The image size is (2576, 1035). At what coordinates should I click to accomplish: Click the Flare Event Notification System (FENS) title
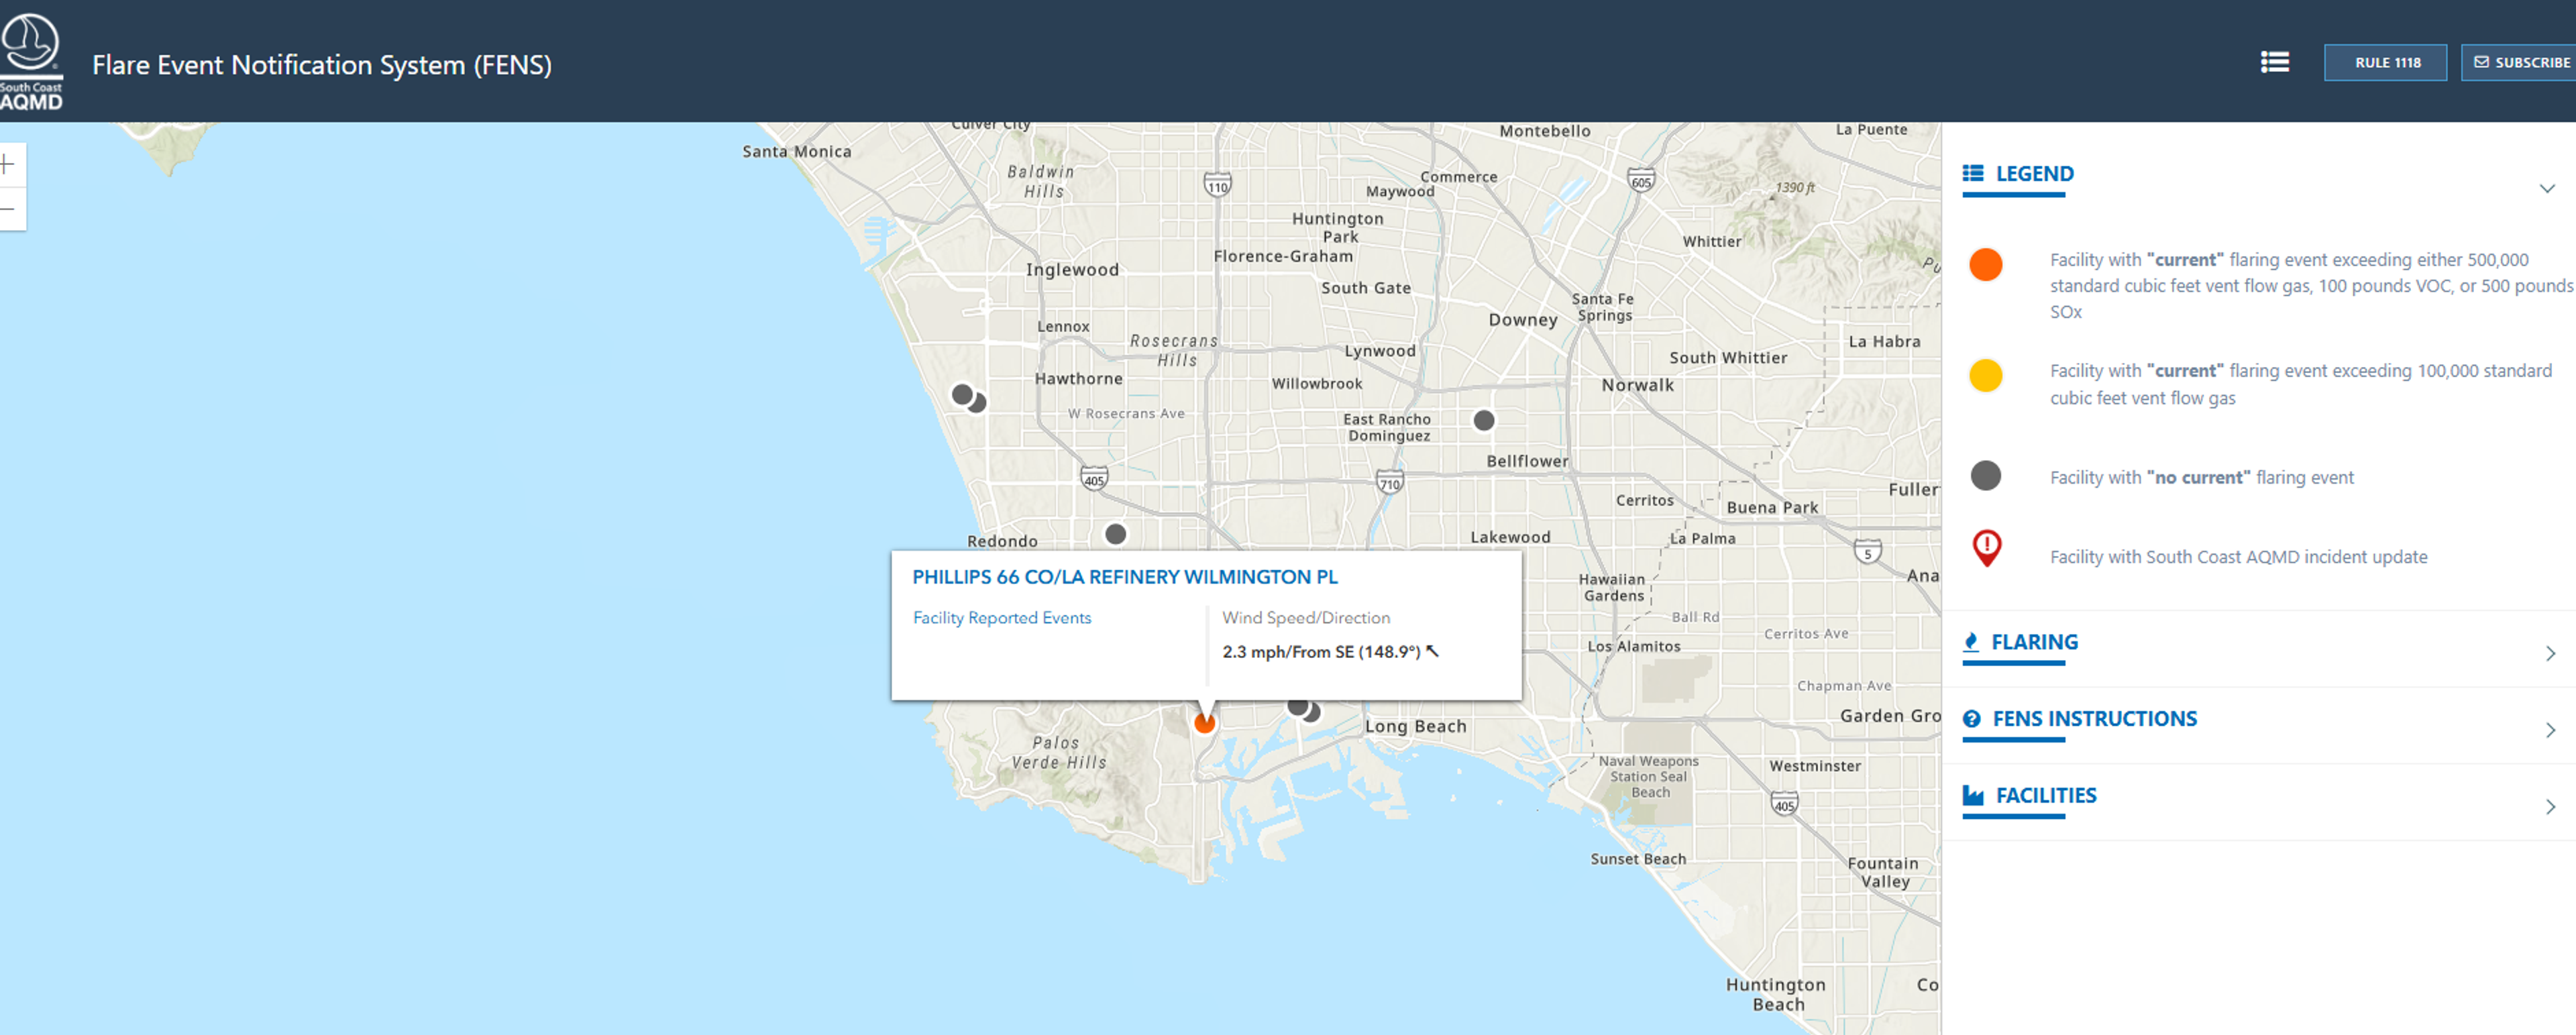[x=321, y=65]
